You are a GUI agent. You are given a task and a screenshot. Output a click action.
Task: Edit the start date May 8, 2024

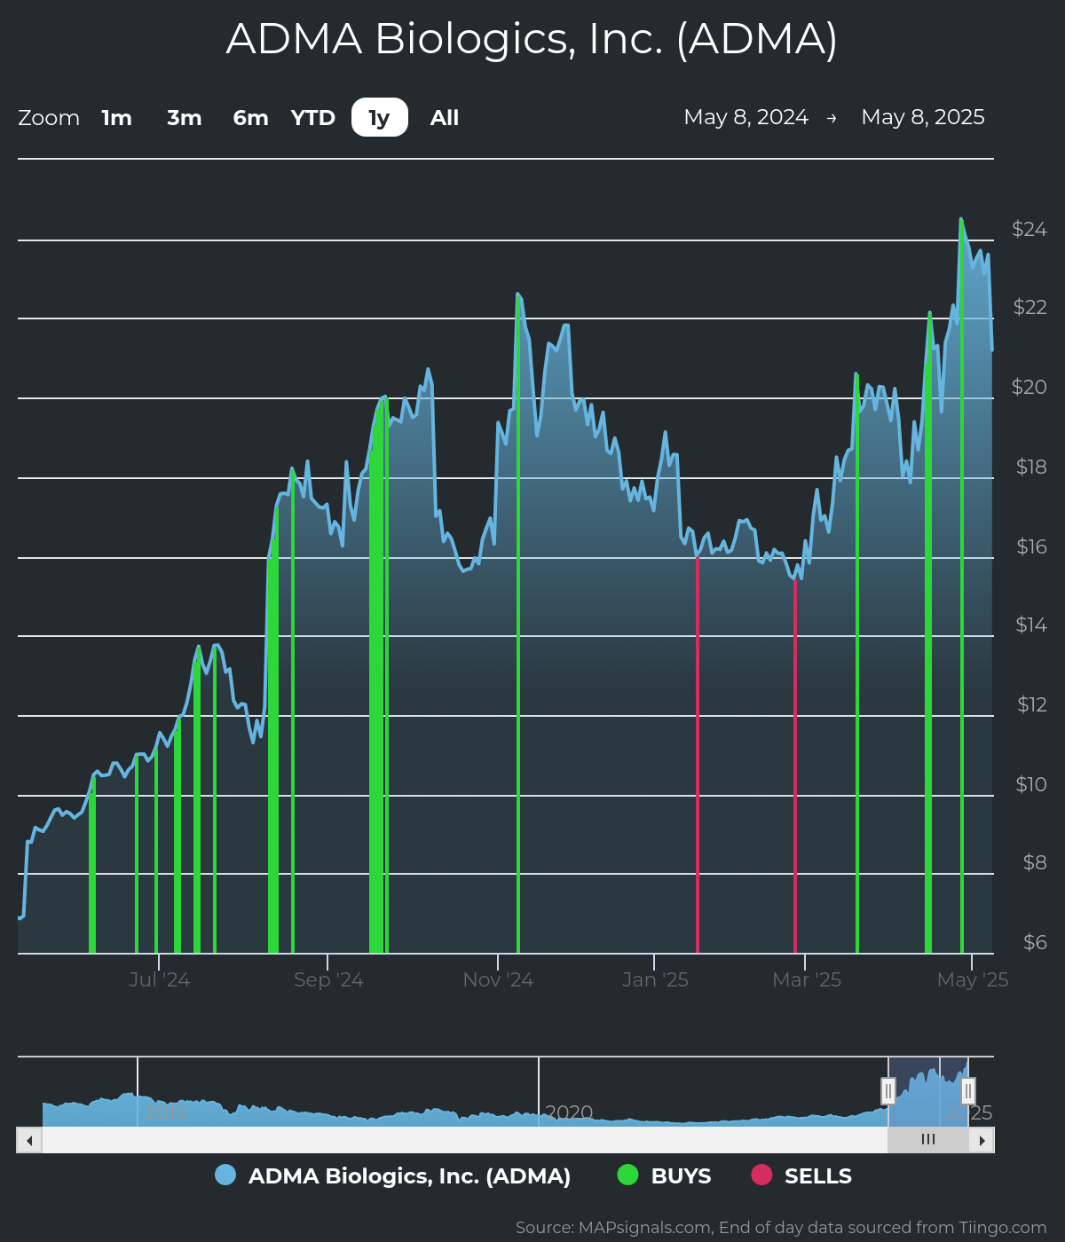click(746, 117)
